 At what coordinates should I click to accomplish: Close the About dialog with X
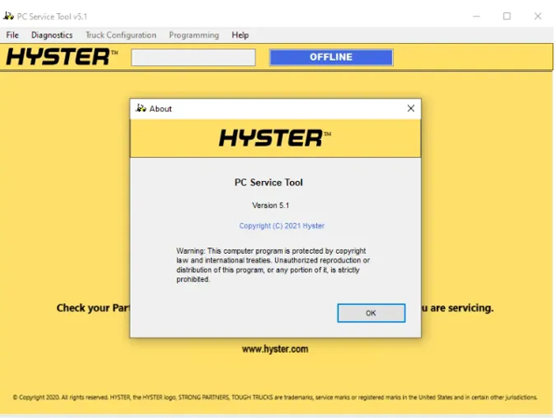411,108
